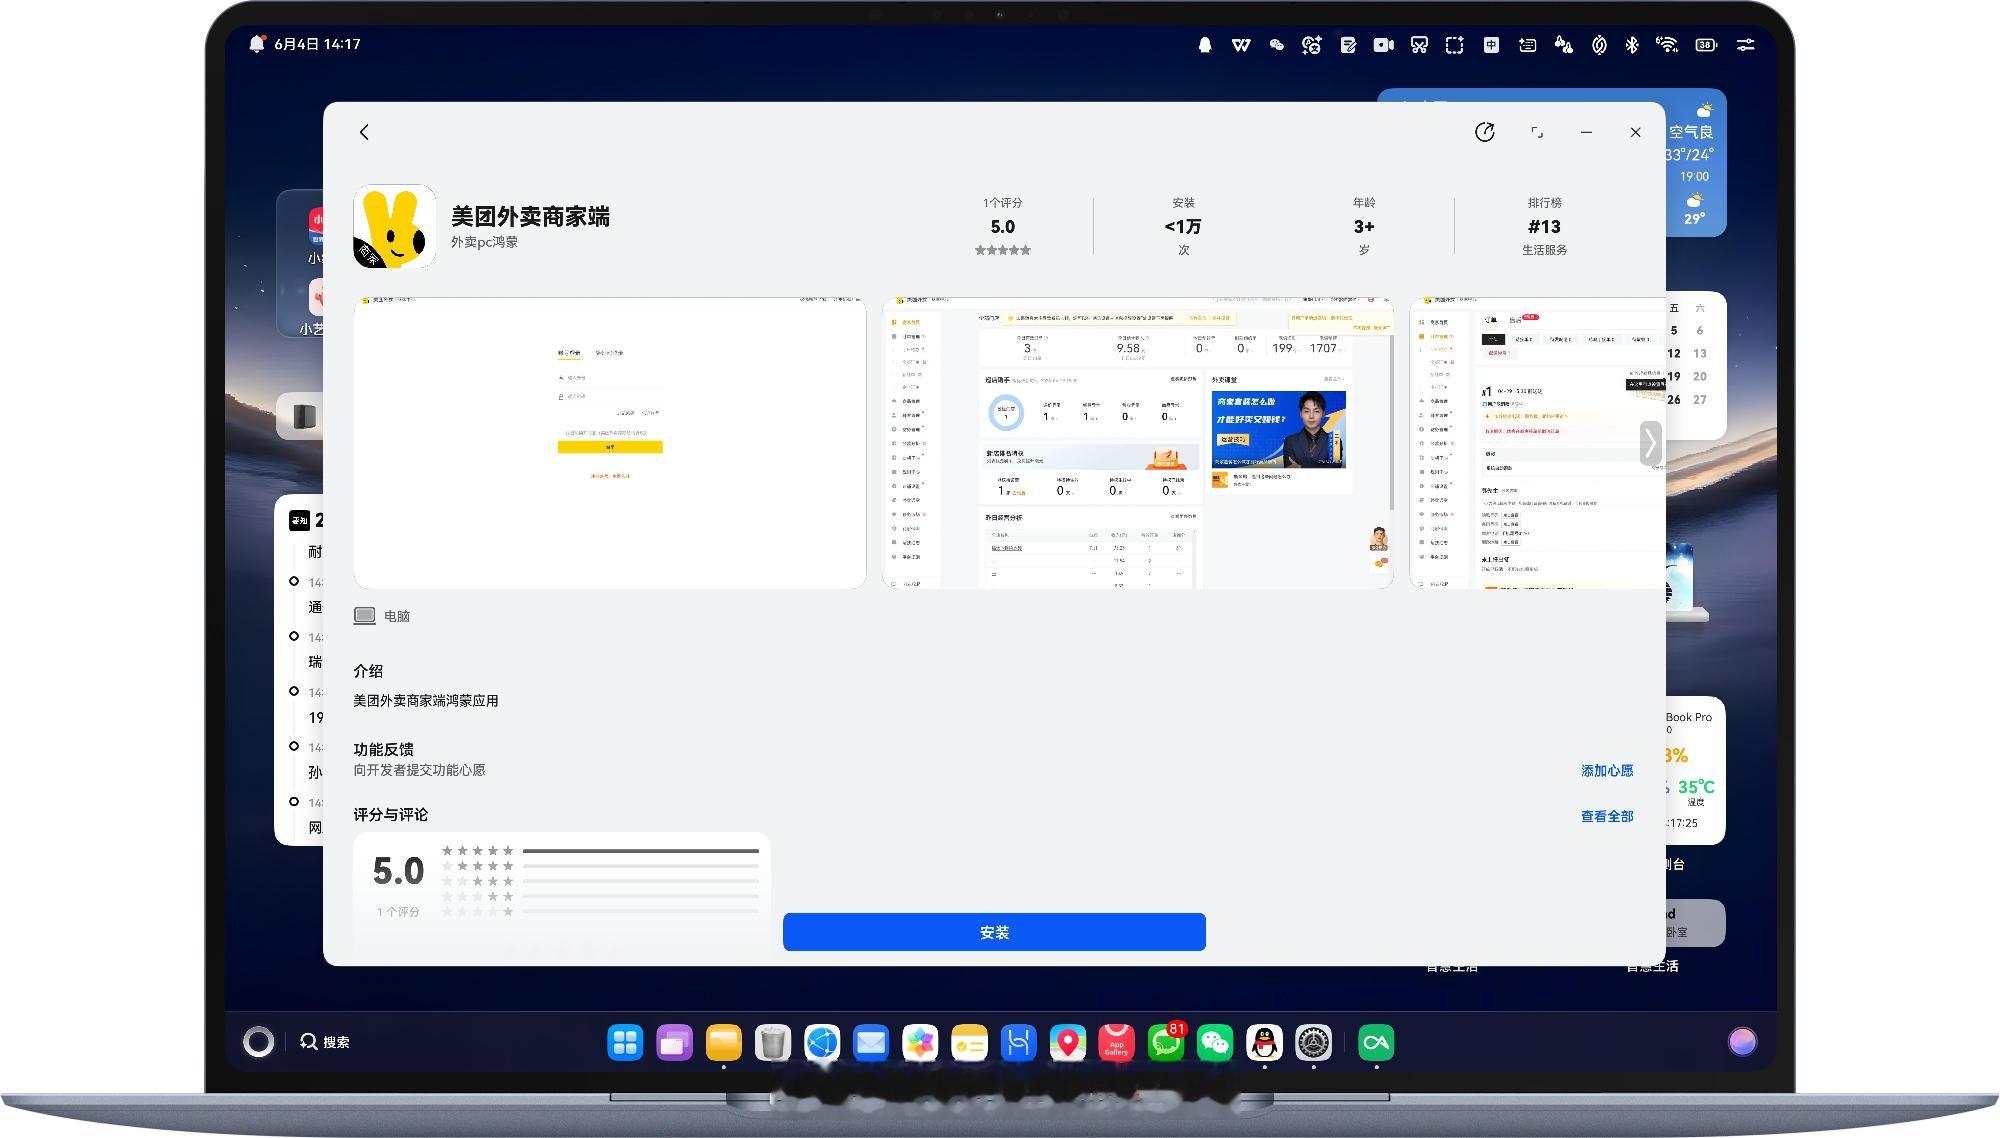Start screen recording from the status bar
Viewport: 2000px width, 1138px height.
[x=1384, y=45]
